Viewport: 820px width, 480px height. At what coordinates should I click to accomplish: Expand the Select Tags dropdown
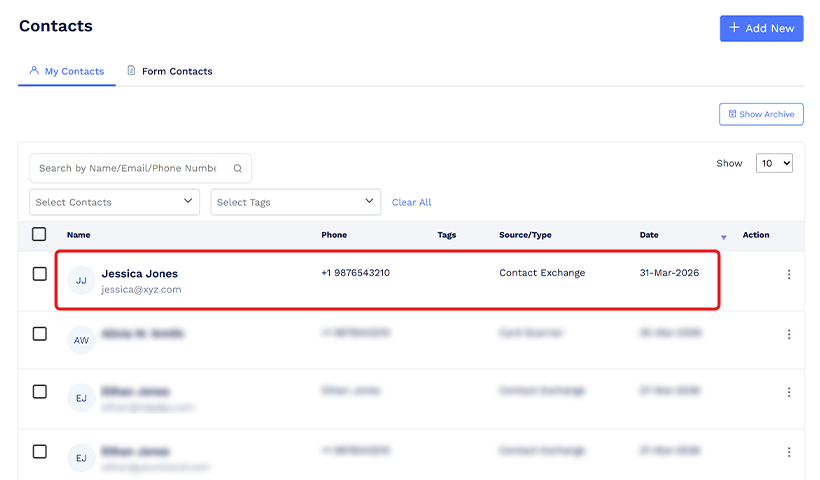[295, 202]
